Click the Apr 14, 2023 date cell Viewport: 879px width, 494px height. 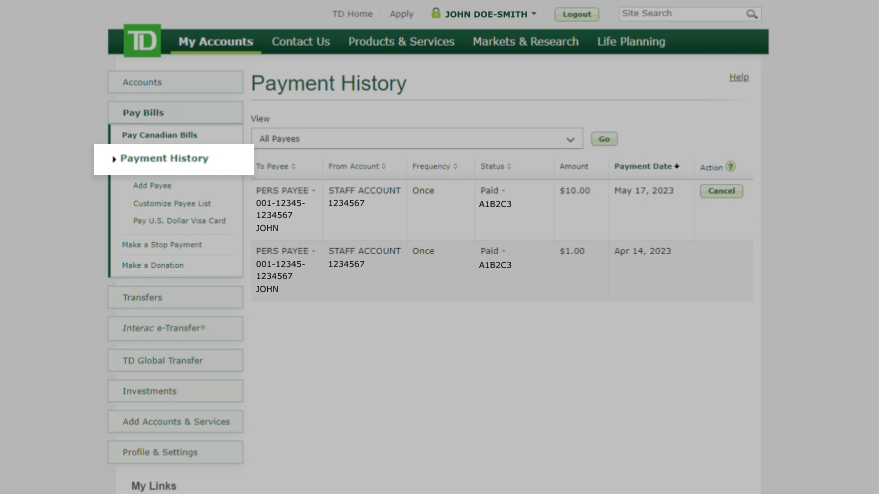642,251
